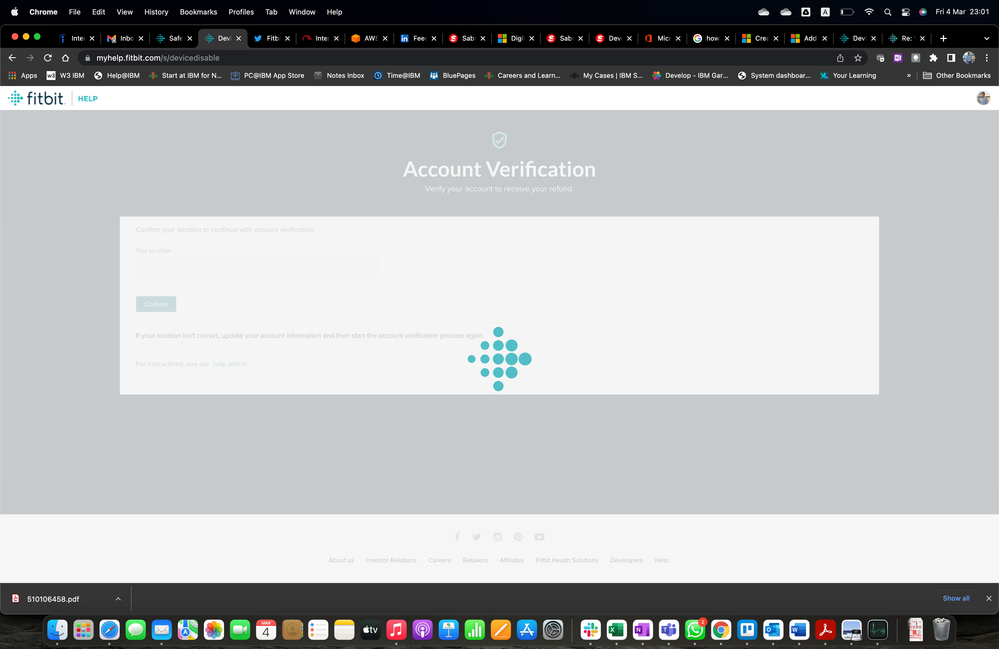This screenshot has height=649, width=999.
Task: Open Other Bookmarks folder
Action: click(x=956, y=76)
